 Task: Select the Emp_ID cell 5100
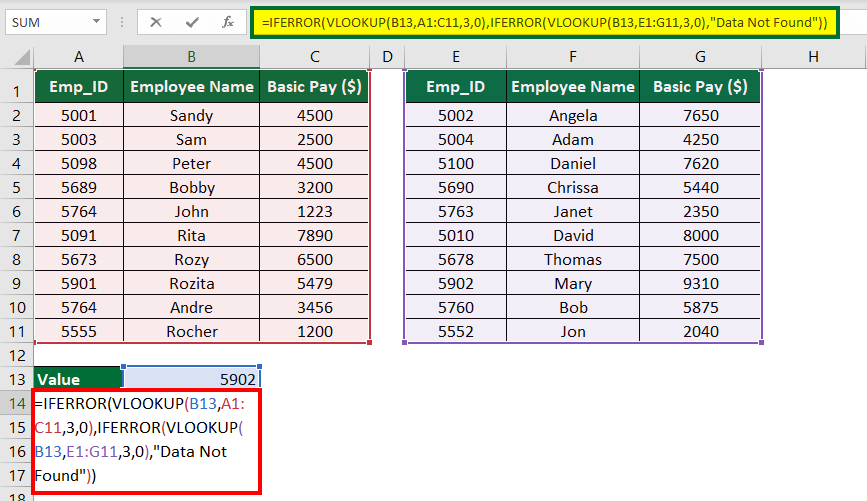(x=456, y=164)
